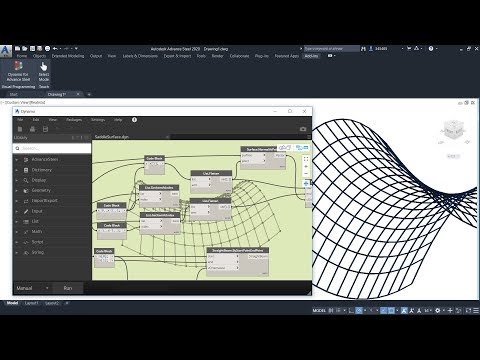This screenshot has height=360, width=480.
Task: Launch Dynamo for Advance Steel ribbon button
Action: (18, 71)
